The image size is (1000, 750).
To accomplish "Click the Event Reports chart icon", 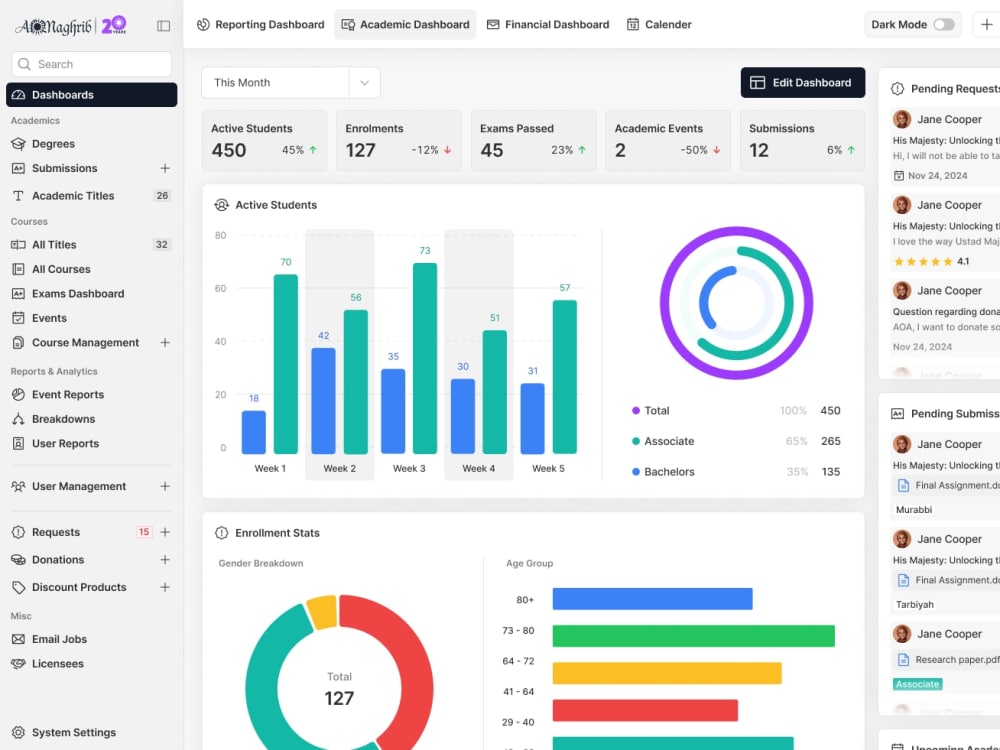I will 18,395.
